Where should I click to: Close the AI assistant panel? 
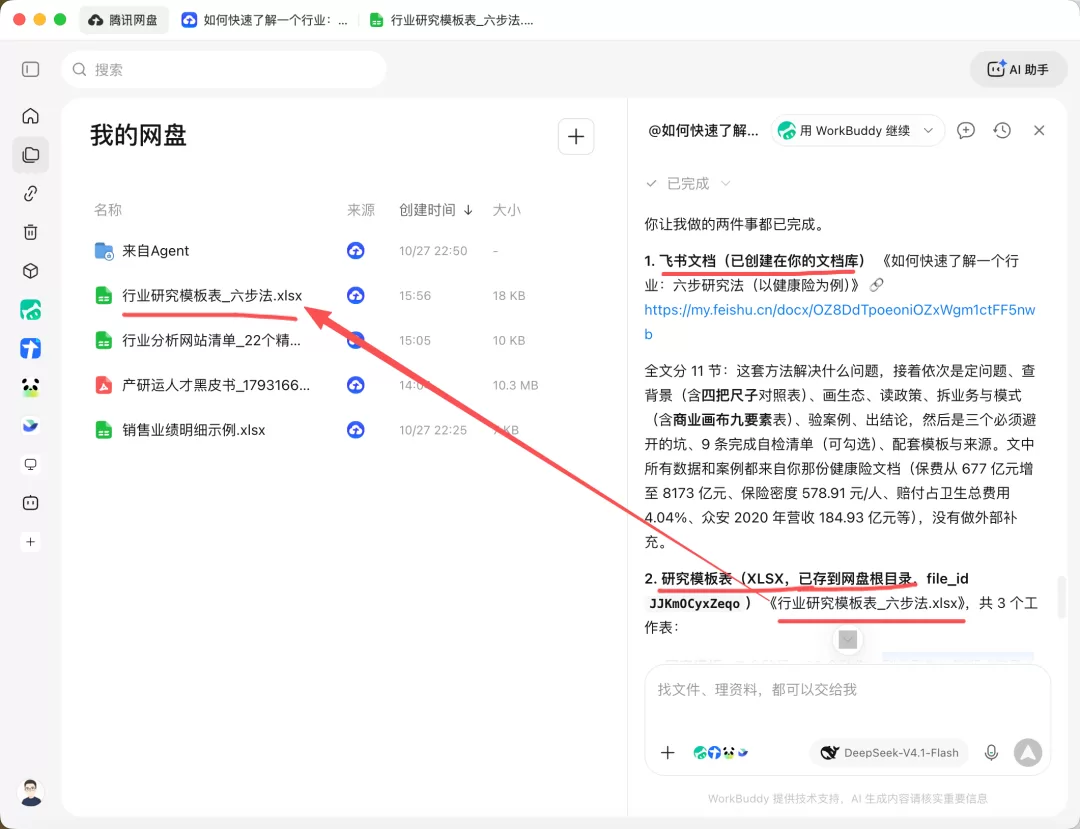coord(1039,130)
